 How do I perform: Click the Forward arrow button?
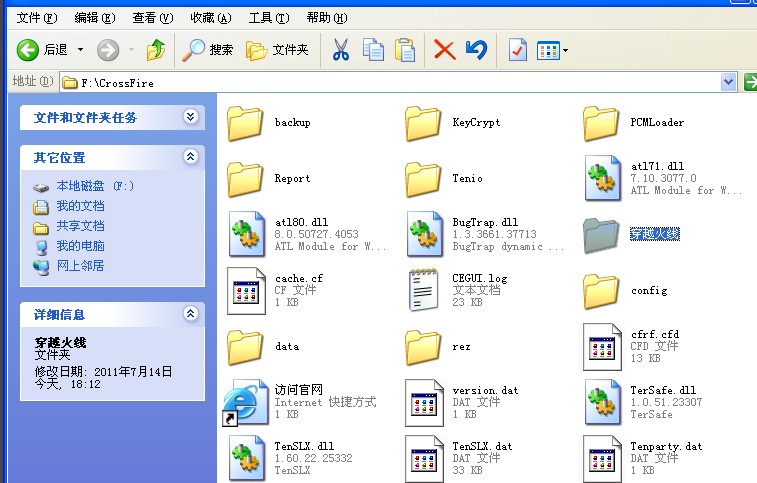click(x=108, y=50)
